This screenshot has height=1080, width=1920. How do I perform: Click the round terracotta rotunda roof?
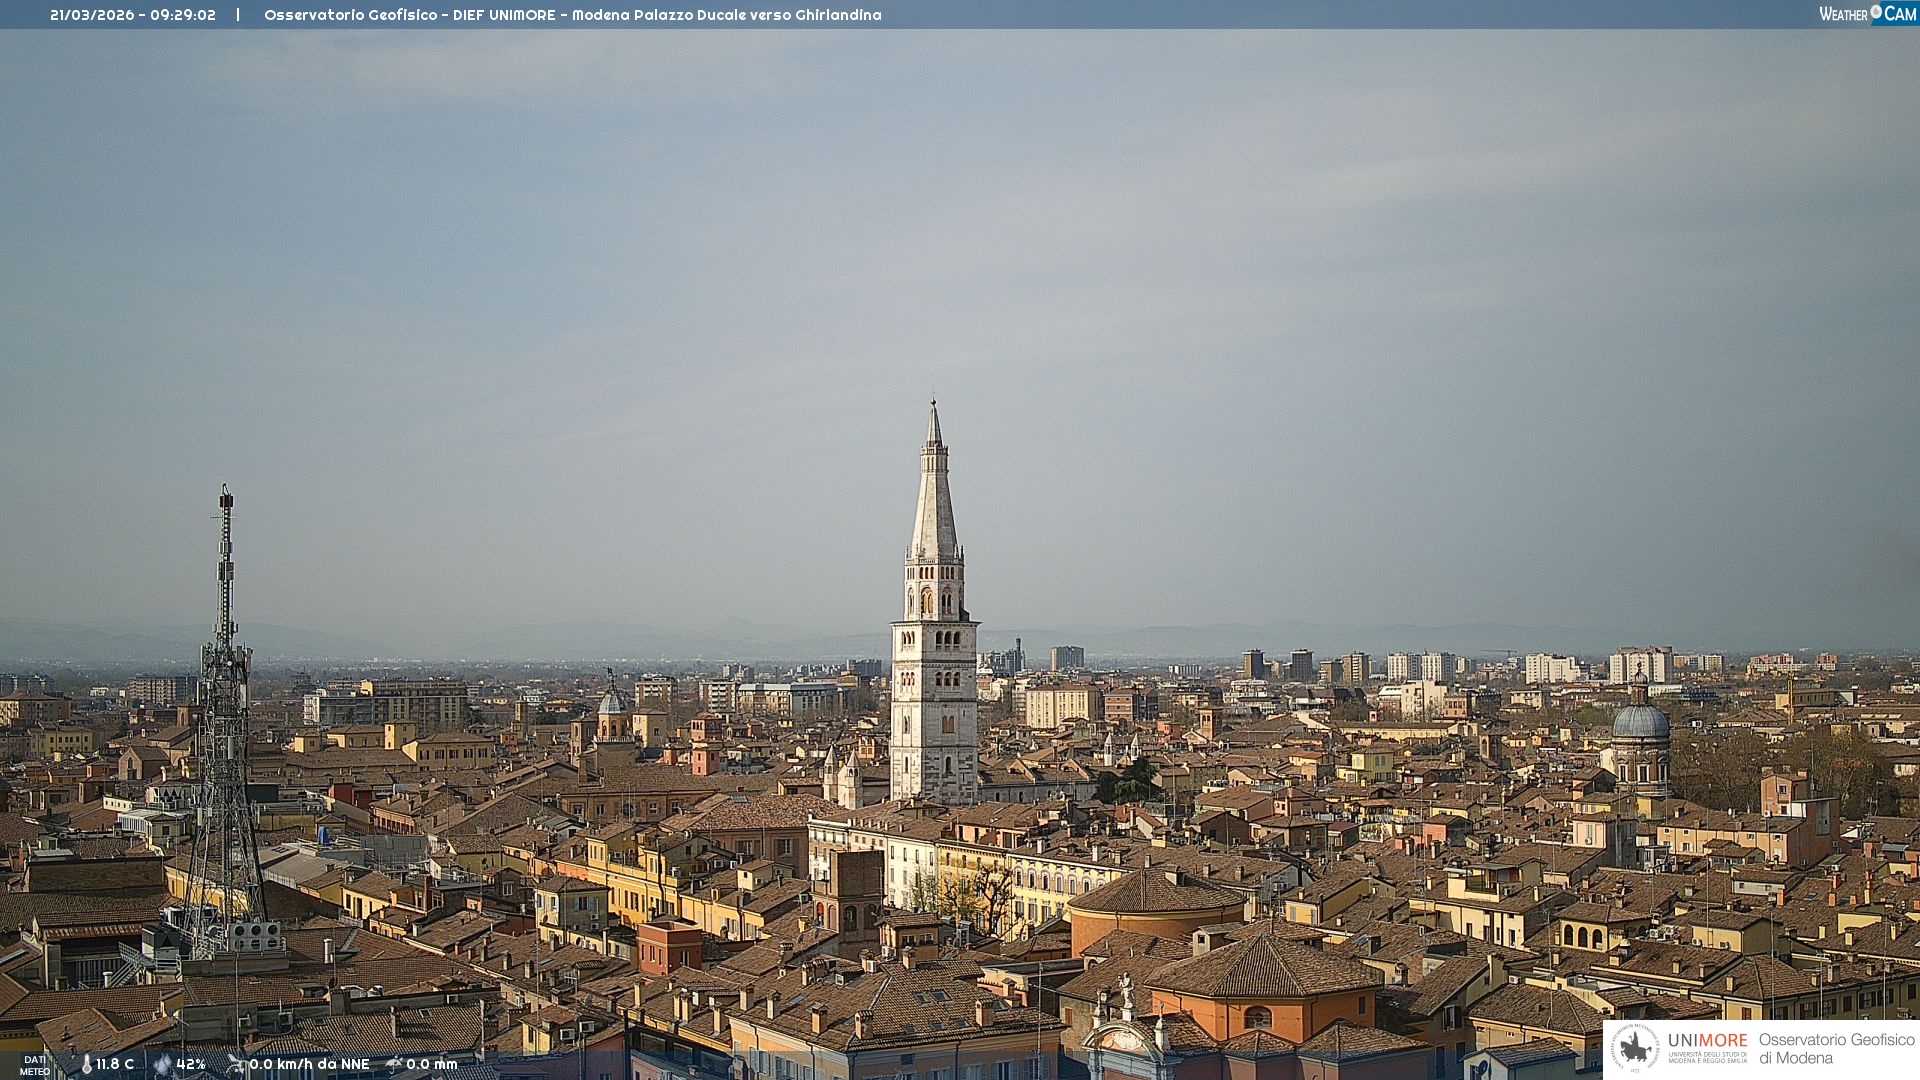click(x=1156, y=892)
